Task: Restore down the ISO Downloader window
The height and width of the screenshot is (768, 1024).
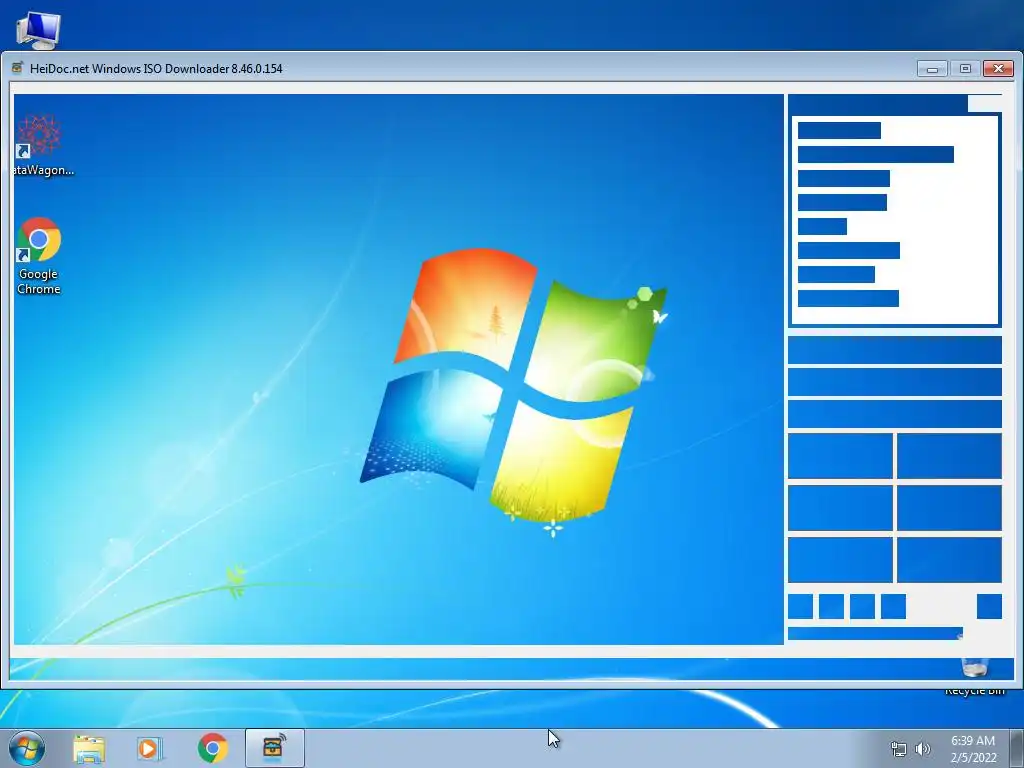Action: pyautogui.click(x=965, y=69)
